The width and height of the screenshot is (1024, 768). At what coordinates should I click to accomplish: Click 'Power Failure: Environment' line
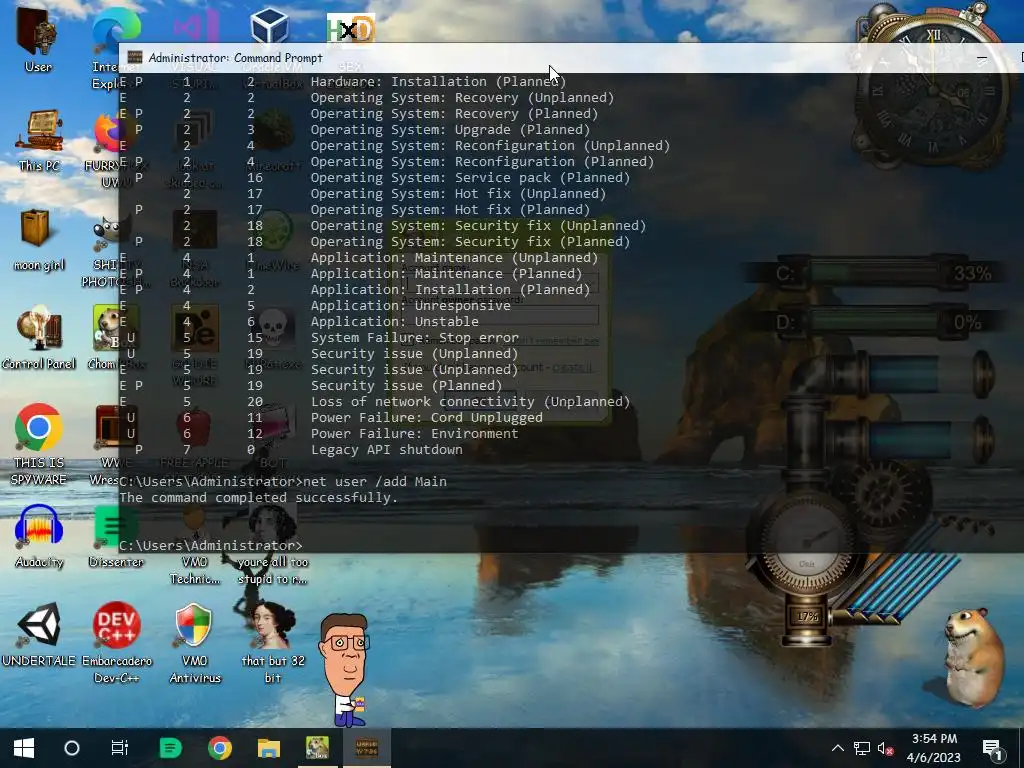pos(415,434)
